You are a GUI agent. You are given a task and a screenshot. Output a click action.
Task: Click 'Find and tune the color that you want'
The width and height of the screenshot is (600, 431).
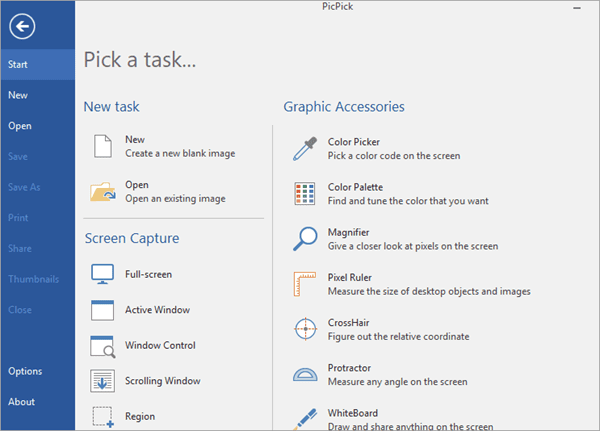pyautogui.click(x=408, y=201)
